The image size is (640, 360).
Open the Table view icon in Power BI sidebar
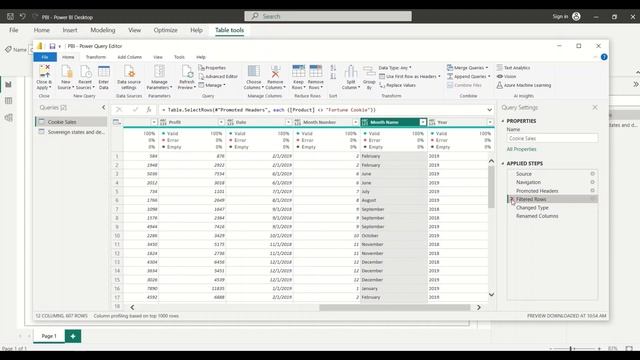point(9,101)
